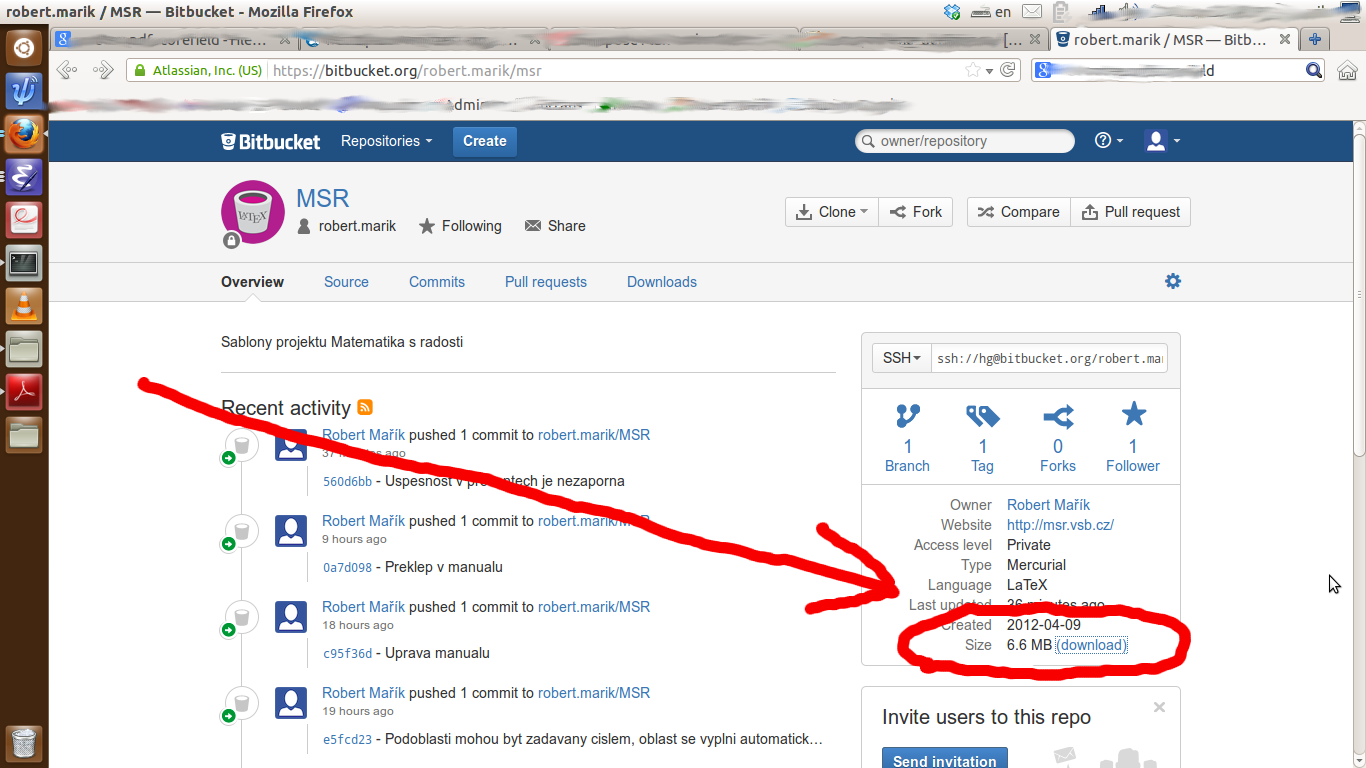Open commit c95f36d

coord(347,653)
